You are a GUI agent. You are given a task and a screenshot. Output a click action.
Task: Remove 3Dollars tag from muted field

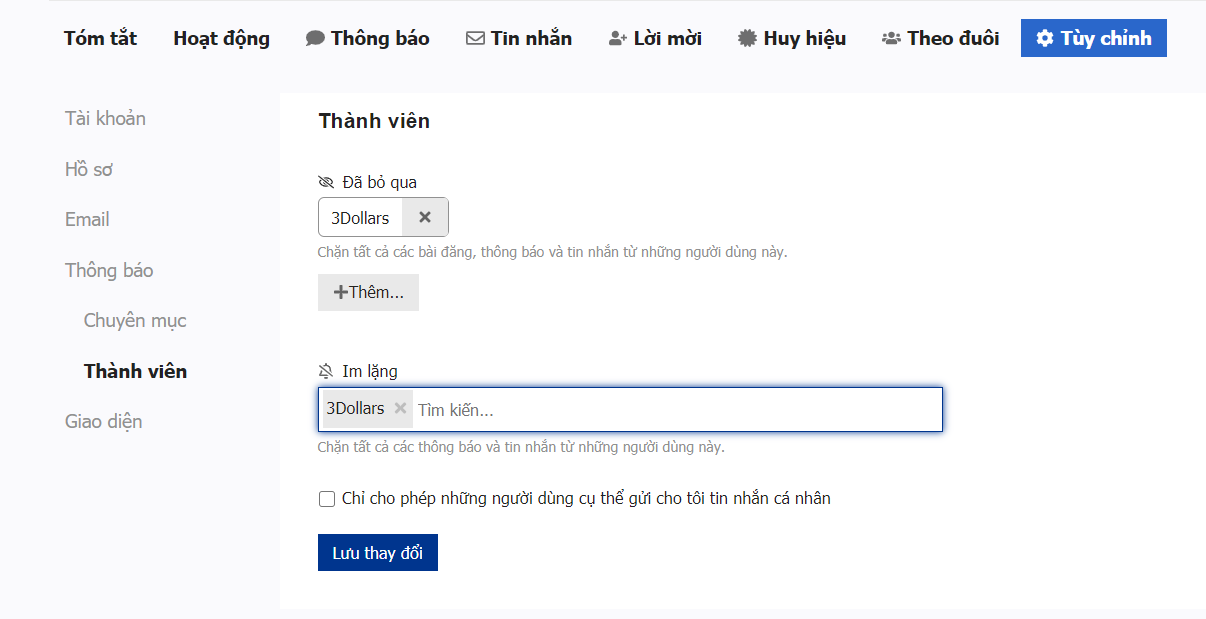click(x=400, y=408)
